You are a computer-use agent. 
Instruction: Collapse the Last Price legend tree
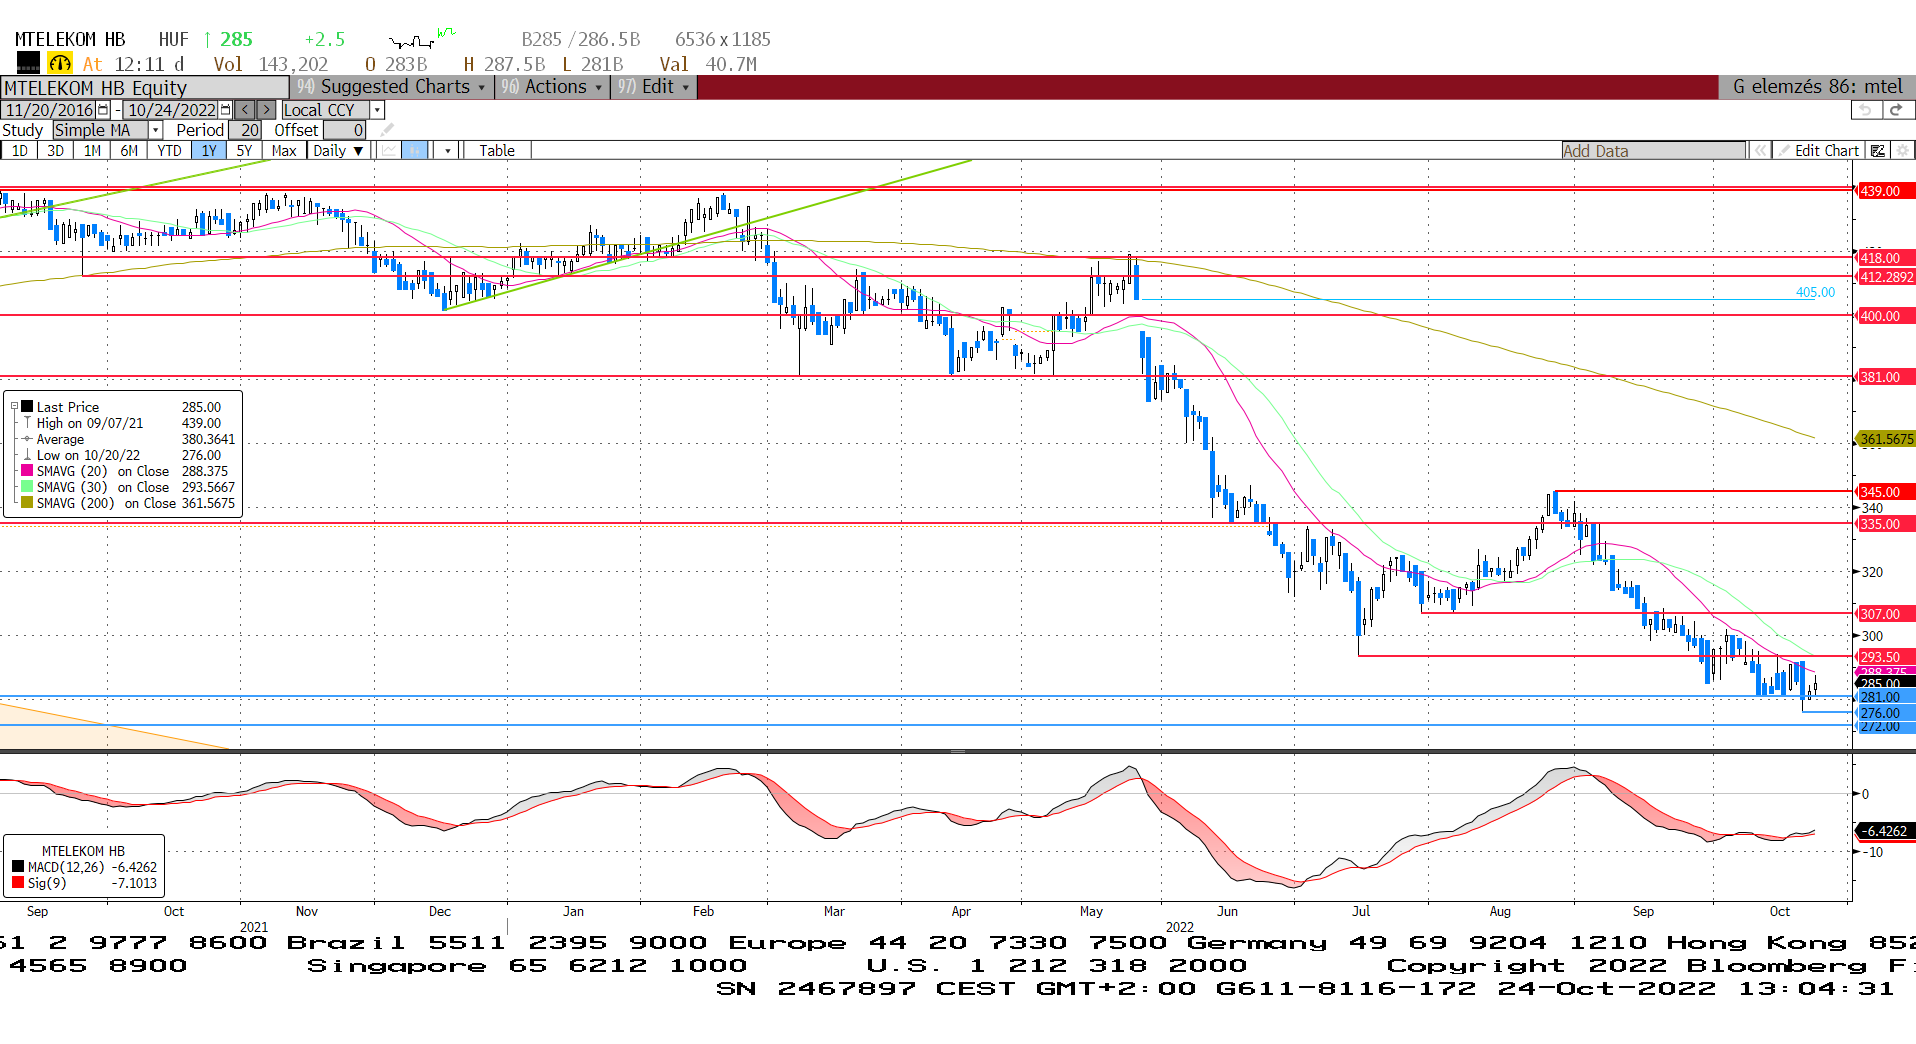[x=14, y=407]
